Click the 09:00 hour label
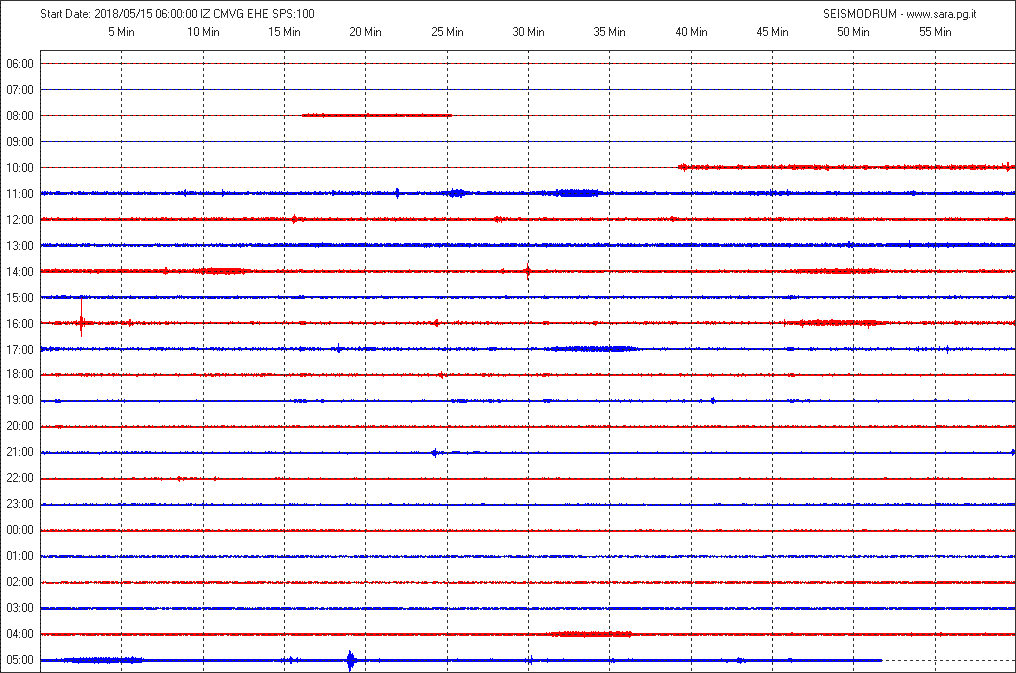 20,142
